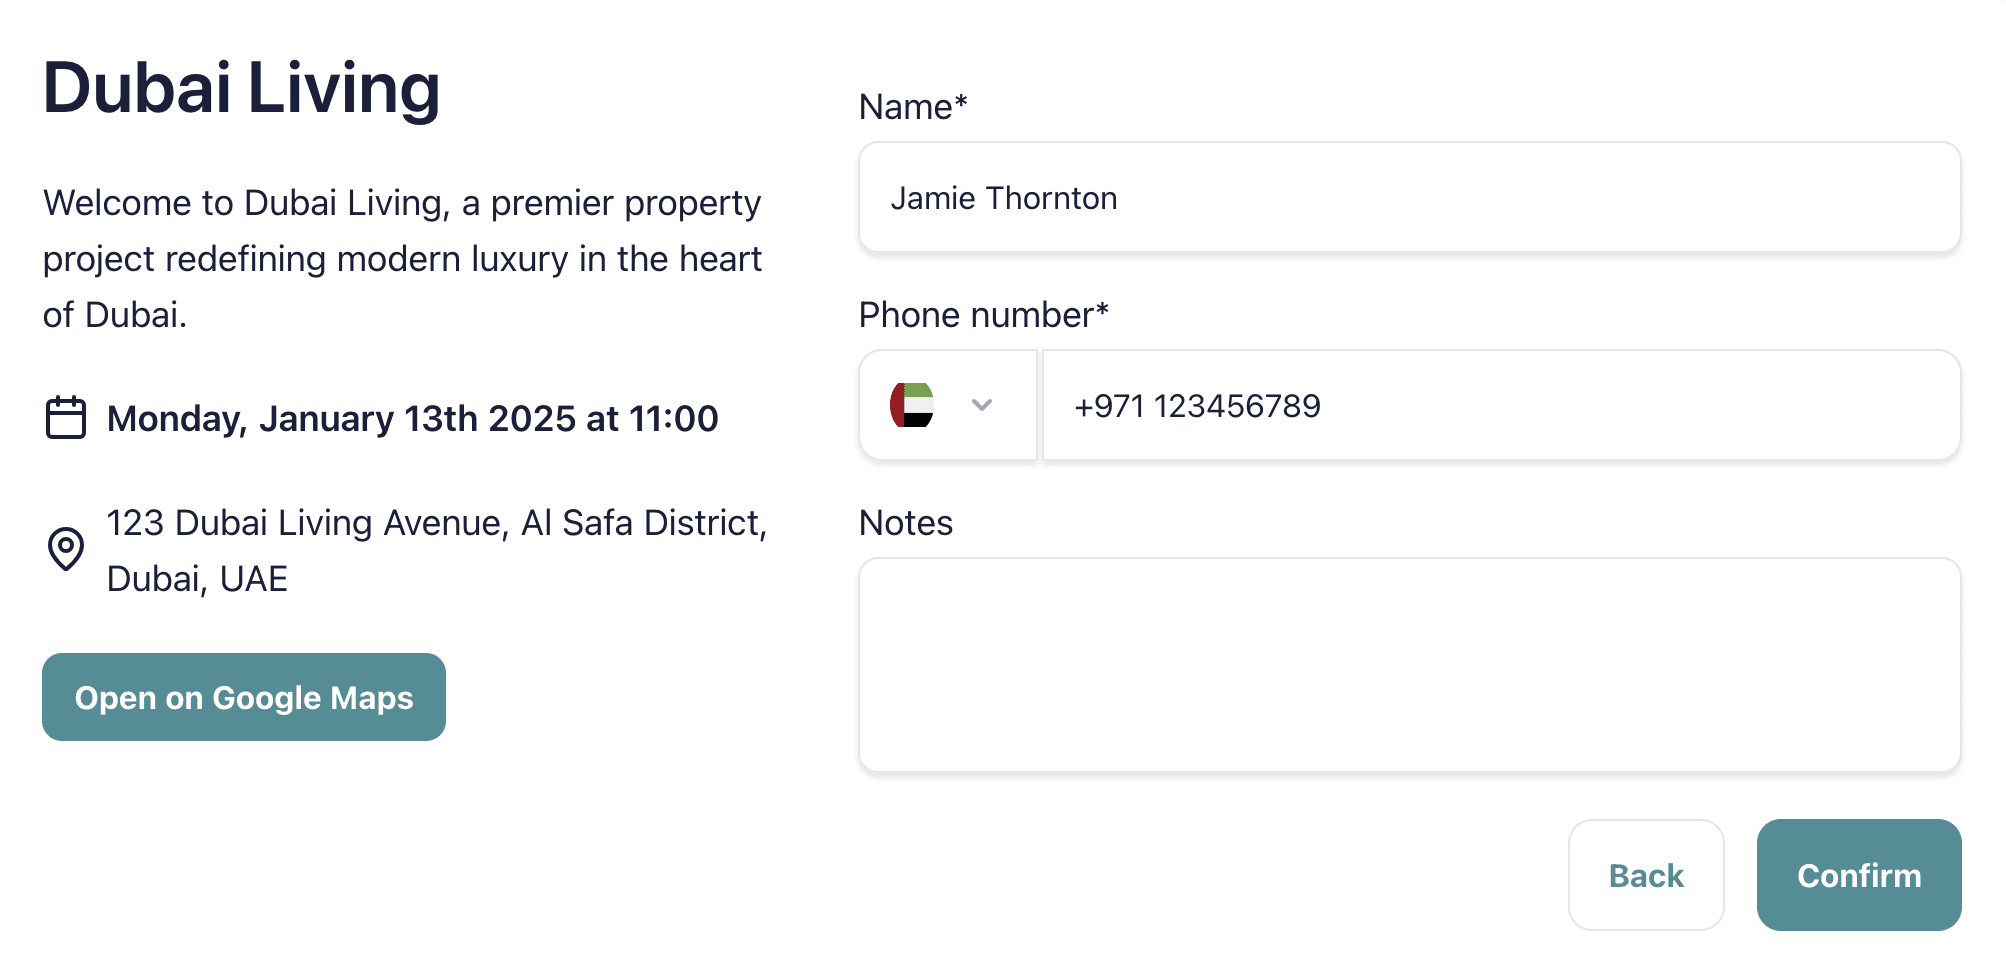Click the calendar icon beside the appointment date
The width and height of the screenshot is (2006, 974).
[x=66, y=418]
